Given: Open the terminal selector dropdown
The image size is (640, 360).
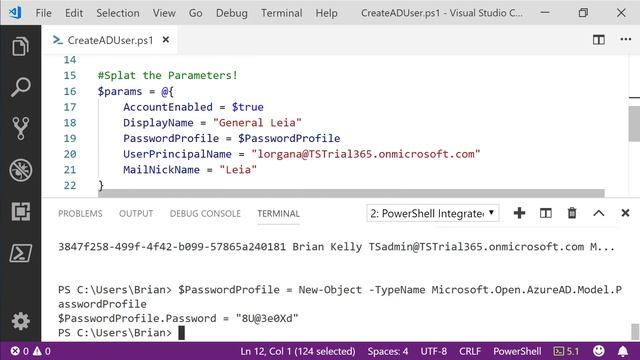Looking at the screenshot, I should pos(433,213).
